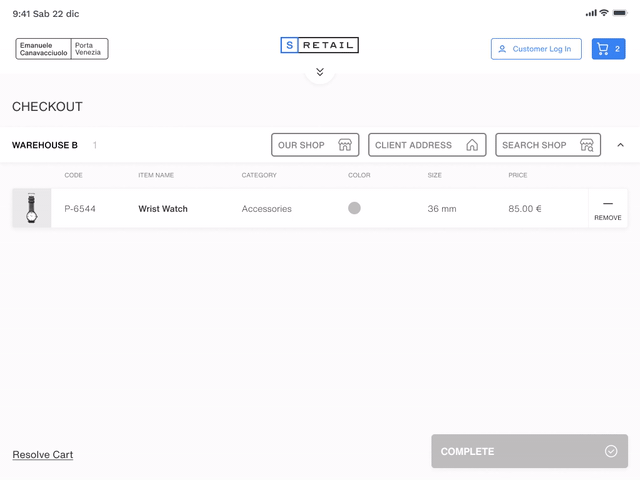The height and width of the screenshot is (480, 640).
Task: Click the Porta Venezia store label
Action: pos(89,49)
